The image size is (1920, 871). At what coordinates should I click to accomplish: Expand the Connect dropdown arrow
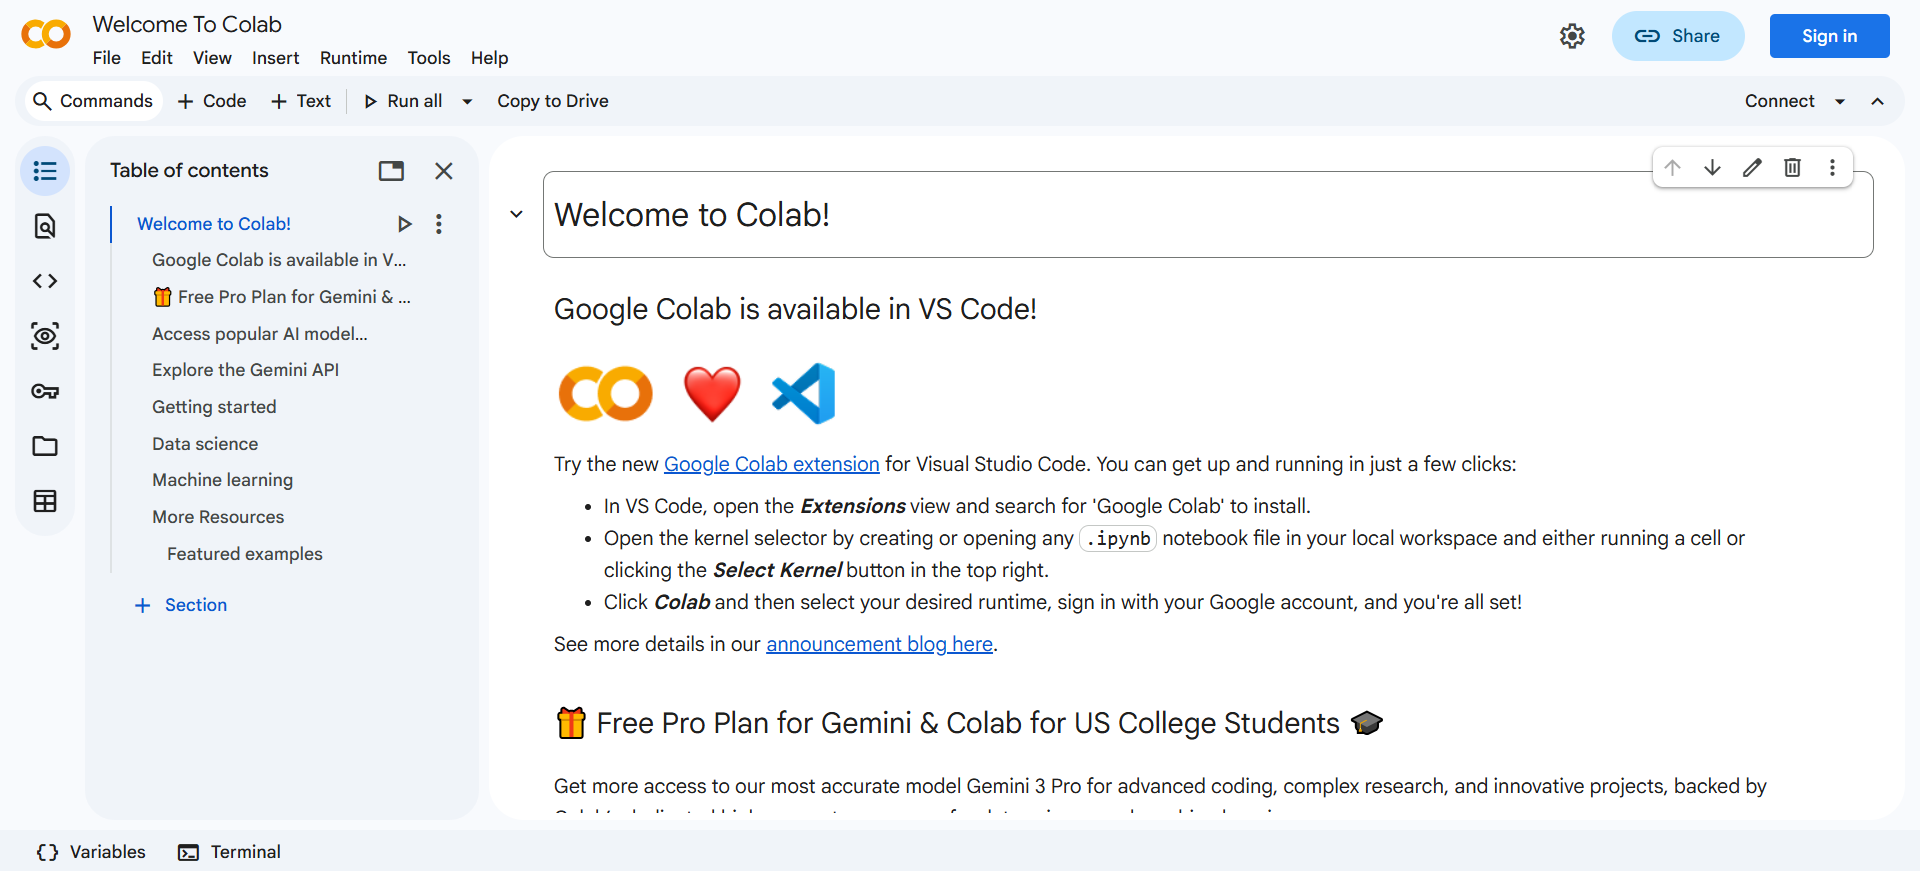coord(1839,101)
